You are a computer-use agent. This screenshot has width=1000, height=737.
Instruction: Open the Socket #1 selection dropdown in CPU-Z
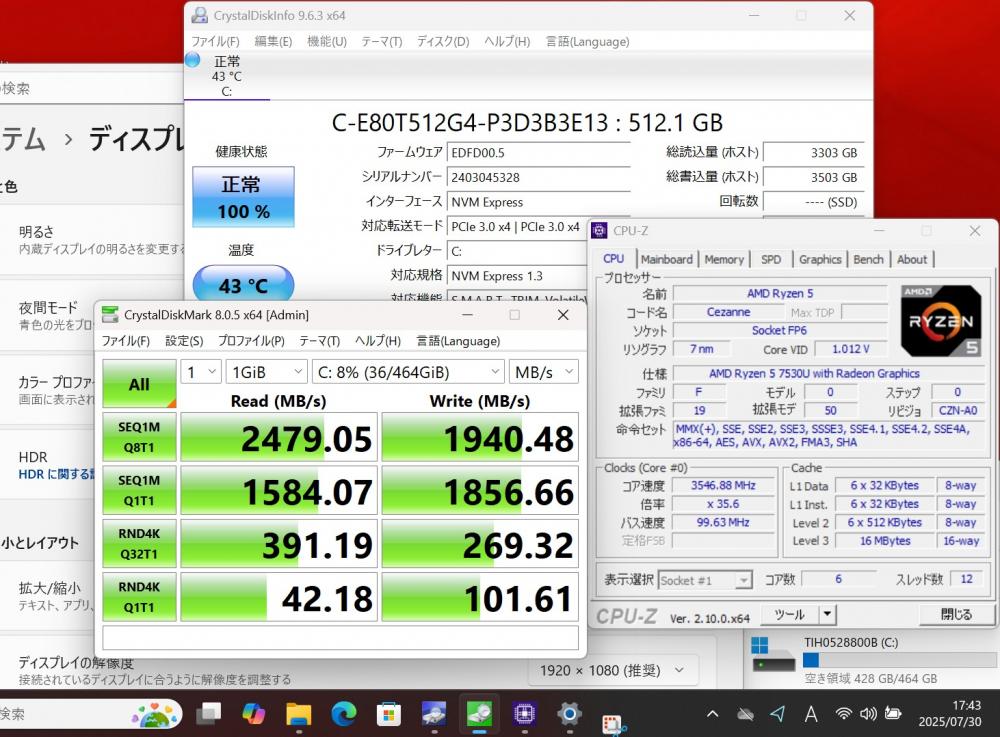pyautogui.click(x=705, y=580)
